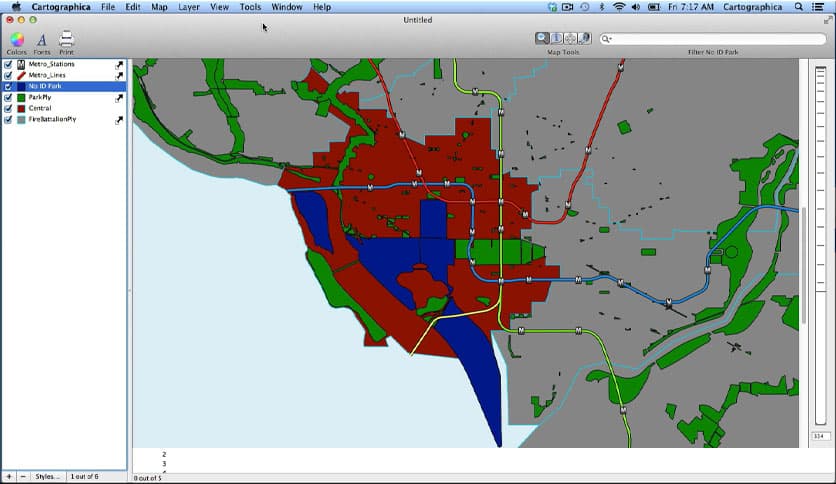Click the '0 out of 5' selection status

(x=147, y=478)
